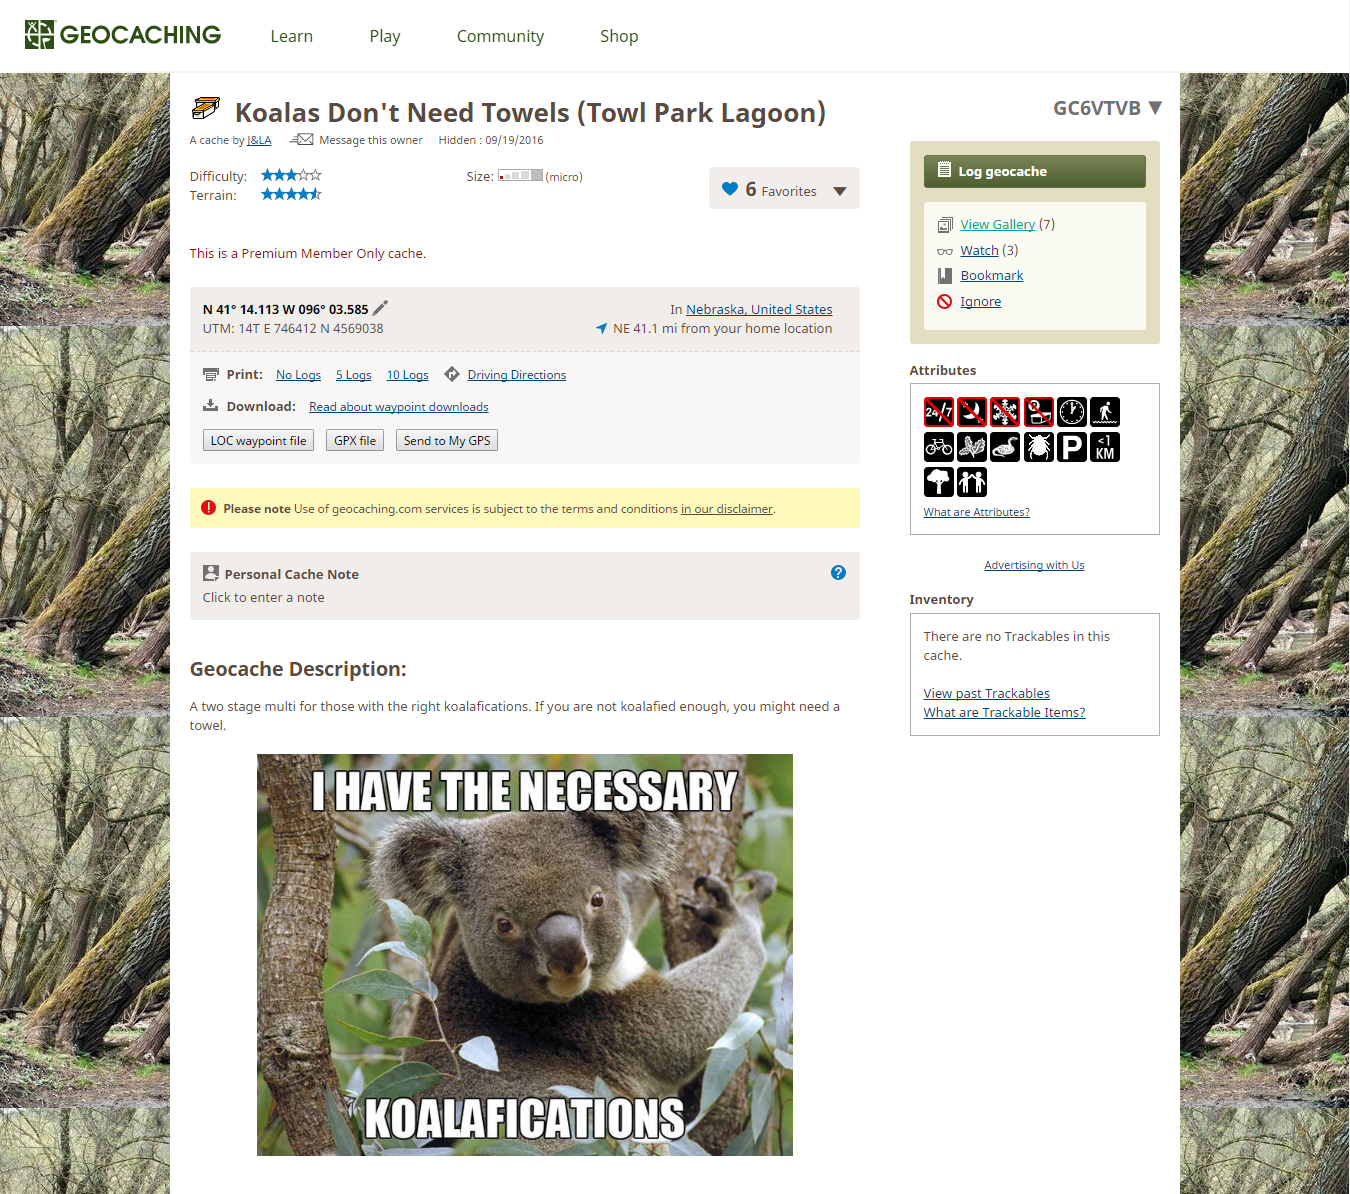Viewport: 1350px width, 1194px height.
Task: Click the koala meme image
Action: point(525,955)
